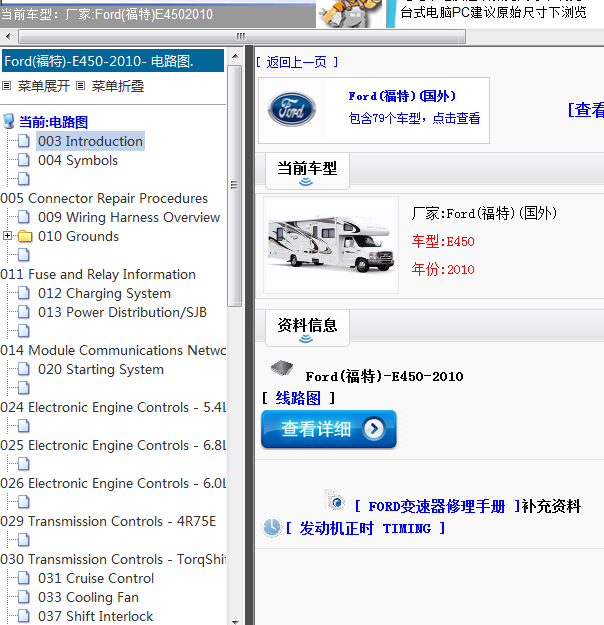Screen dimensions: 604x625
Task: Expand the 010 Grounds folder
Action: click(x=7, y=236)
